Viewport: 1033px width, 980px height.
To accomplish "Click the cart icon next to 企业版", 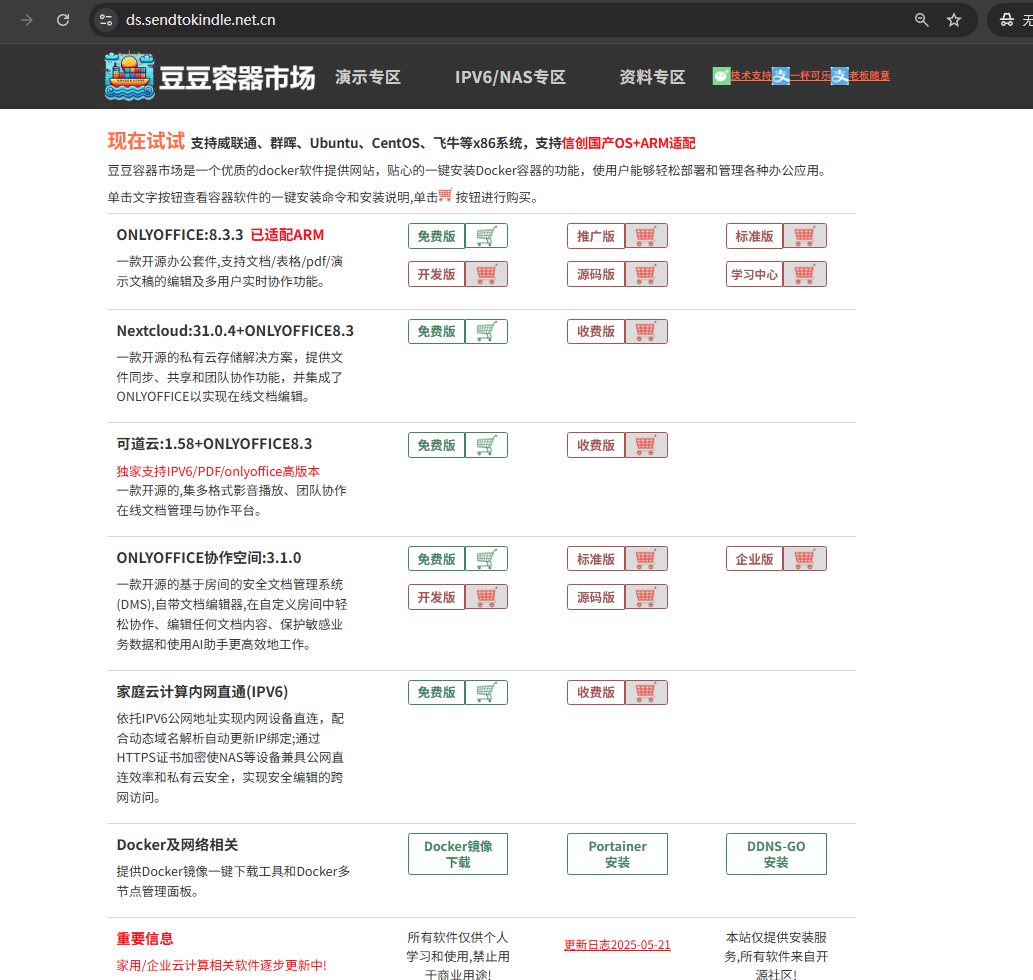I will [804, 559].
